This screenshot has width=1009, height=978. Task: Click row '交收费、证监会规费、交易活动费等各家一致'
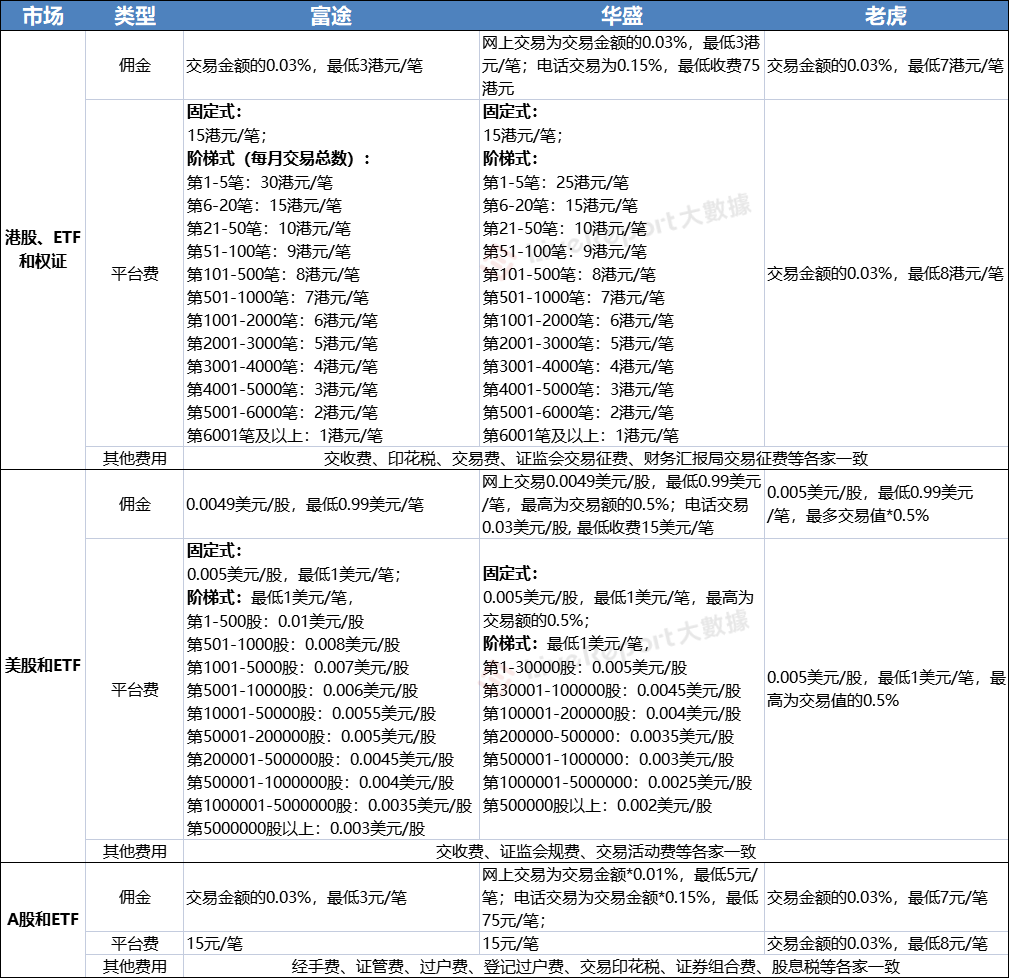tap(596, 851)
